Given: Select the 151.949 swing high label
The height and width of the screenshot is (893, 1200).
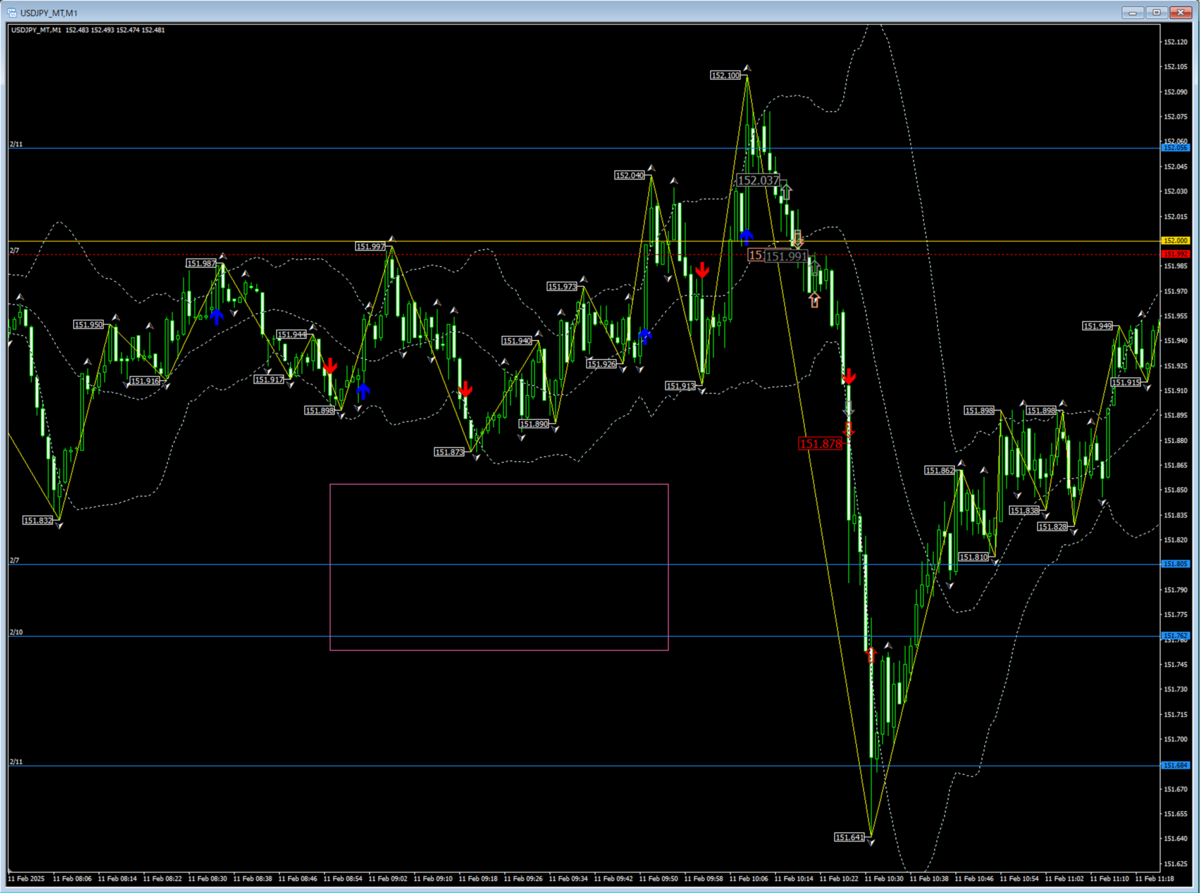Looking at the screenshot, I should point(1098,325).
